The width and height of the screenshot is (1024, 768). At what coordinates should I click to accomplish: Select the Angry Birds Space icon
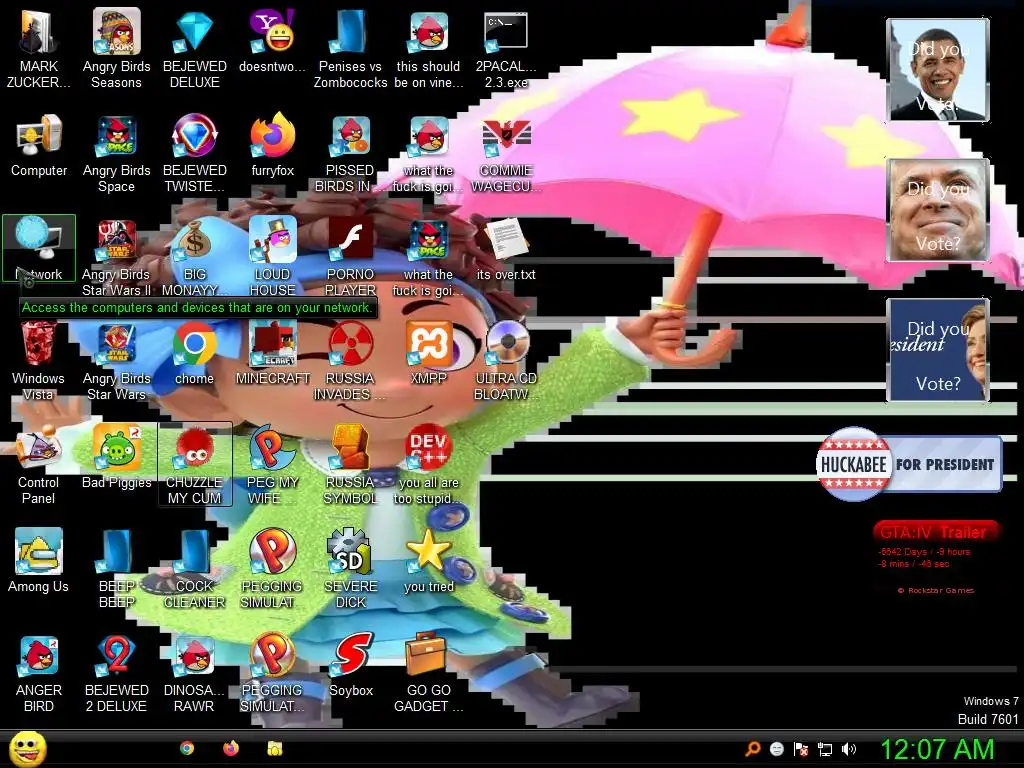click(116, 153)
